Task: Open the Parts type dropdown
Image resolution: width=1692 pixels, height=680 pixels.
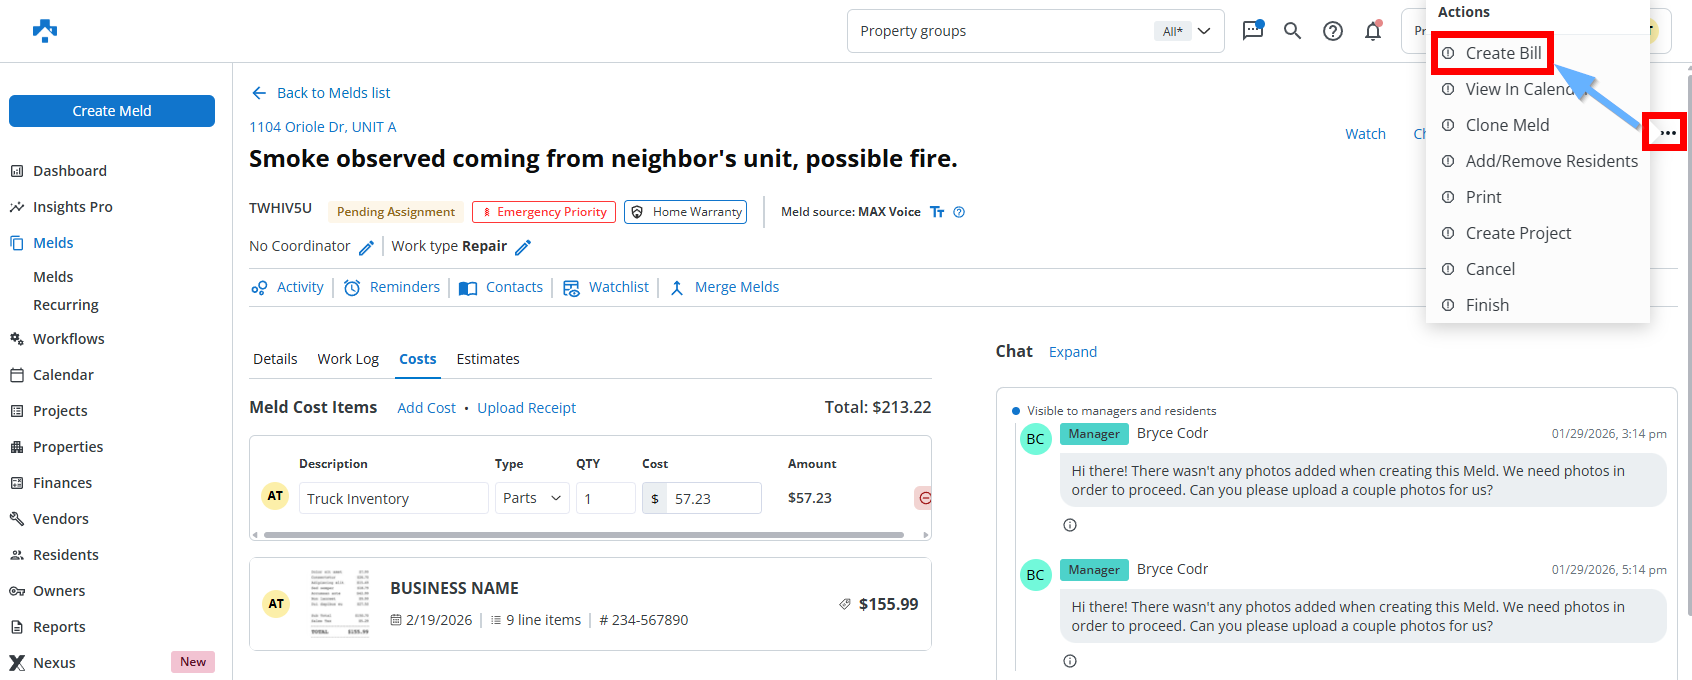Action: [532, 498]
